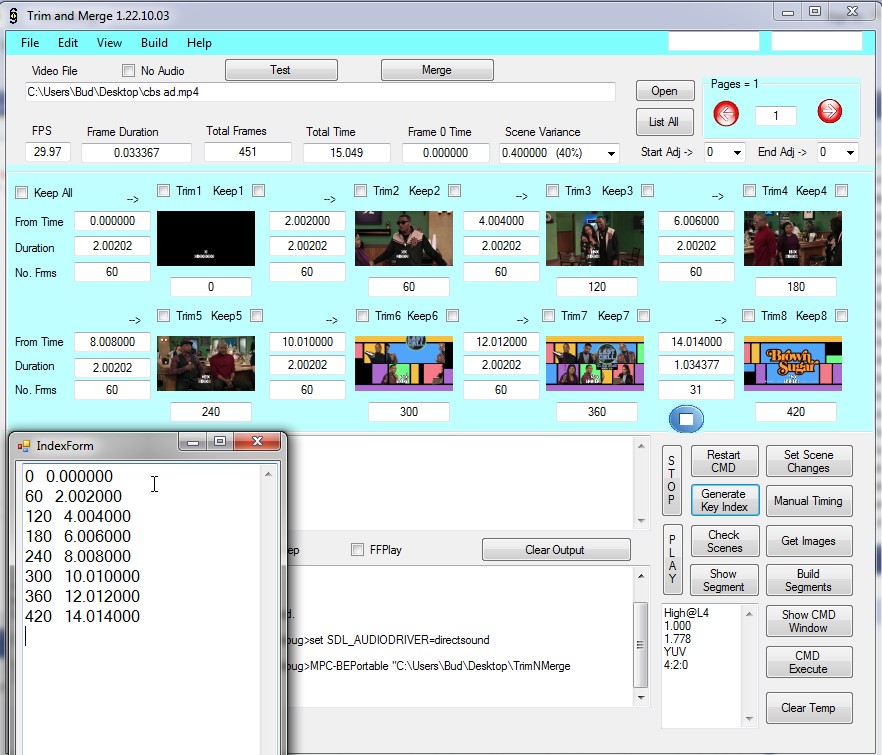
Task: Click the Total Frames field 451
Action: (248, 152)
